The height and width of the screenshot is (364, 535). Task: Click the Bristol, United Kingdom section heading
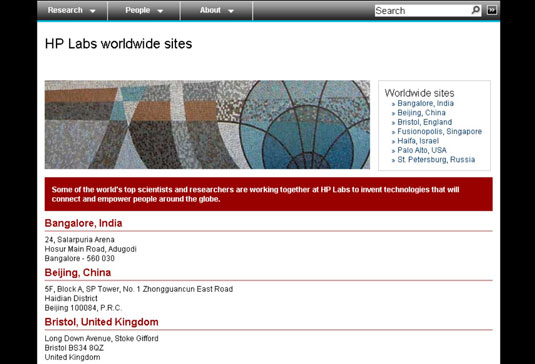[101, 322]
